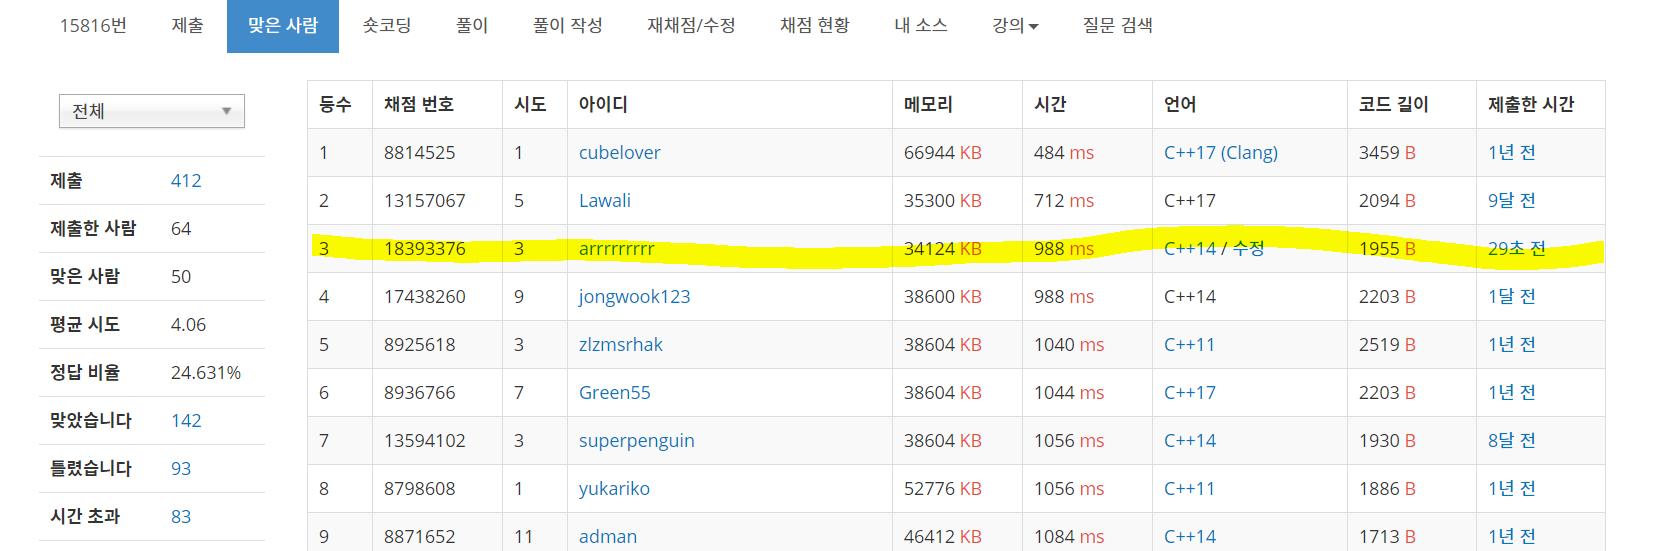Open the 내 소스 tab
This screenshot has height=551, width=1664.
pos(920,26)
